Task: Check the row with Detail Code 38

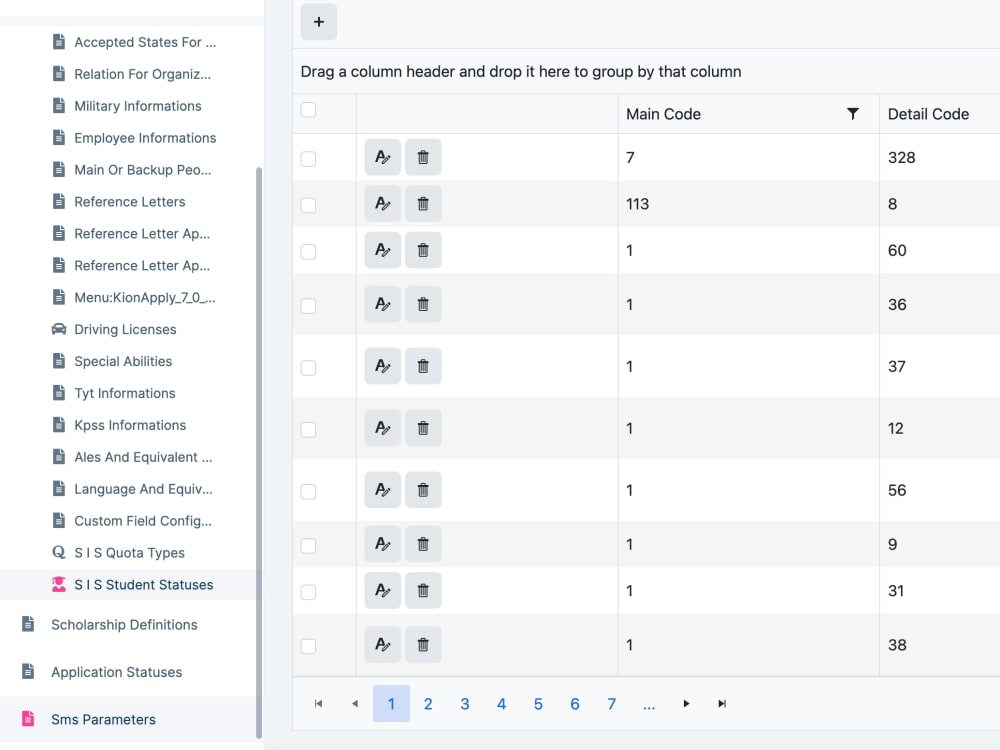Action: (x=309, y=647)
